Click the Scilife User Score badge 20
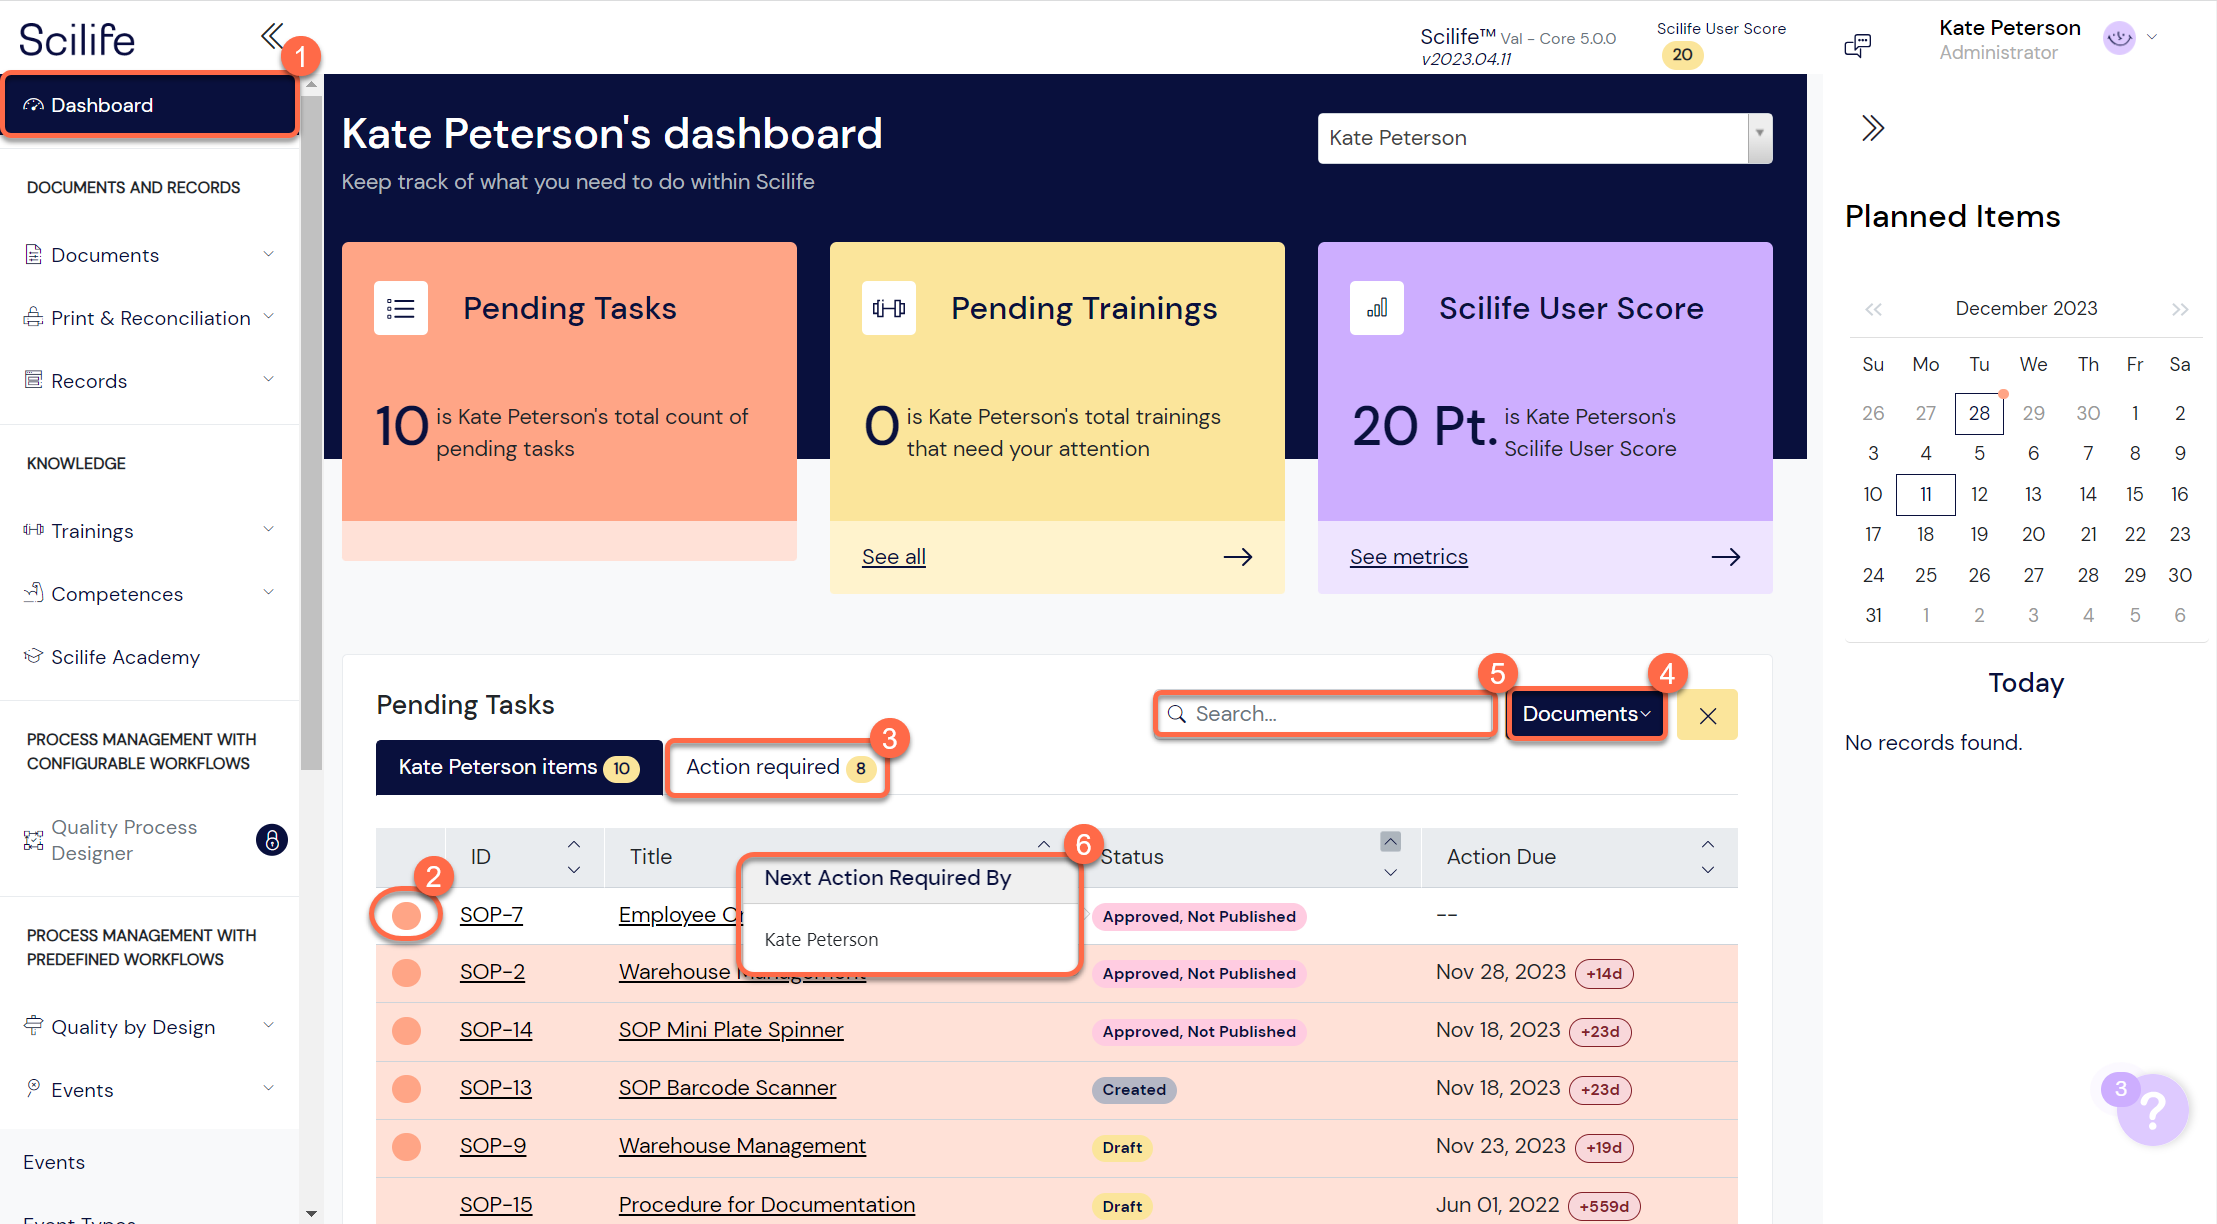Image resolution: width=2217 pixels, height=1224 pixels. (x=1682, y=54)
